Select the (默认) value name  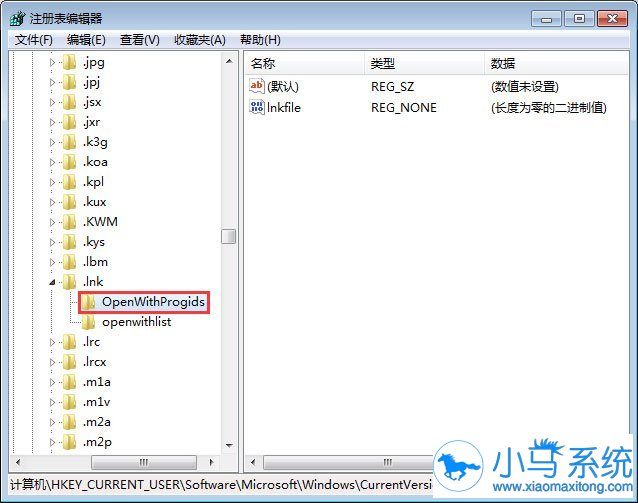pyautogui.click(x=283, y=86)
